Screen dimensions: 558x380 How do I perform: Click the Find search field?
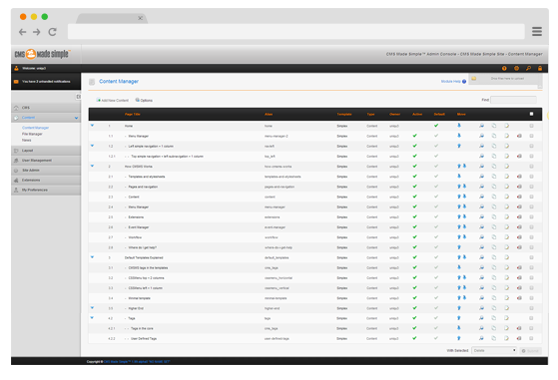pyautogui.click(x=513, y=100)
